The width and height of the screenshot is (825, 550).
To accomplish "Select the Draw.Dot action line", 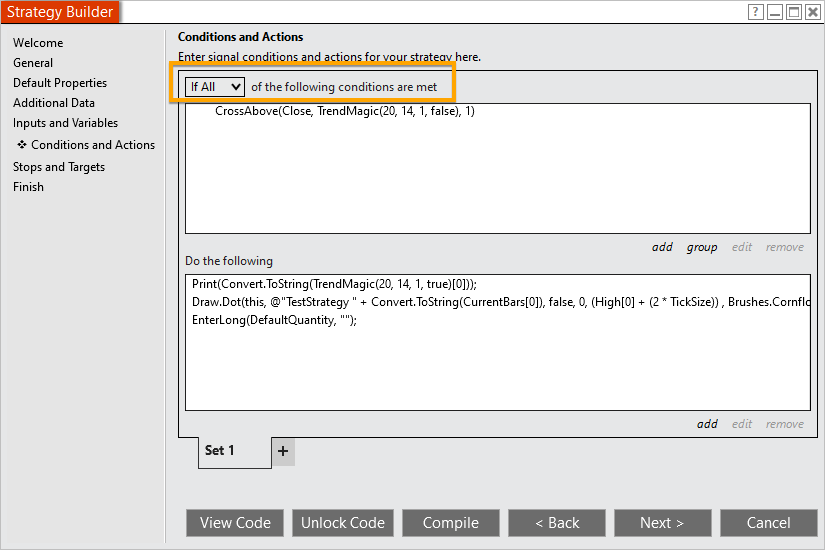I will coord(500,302).
